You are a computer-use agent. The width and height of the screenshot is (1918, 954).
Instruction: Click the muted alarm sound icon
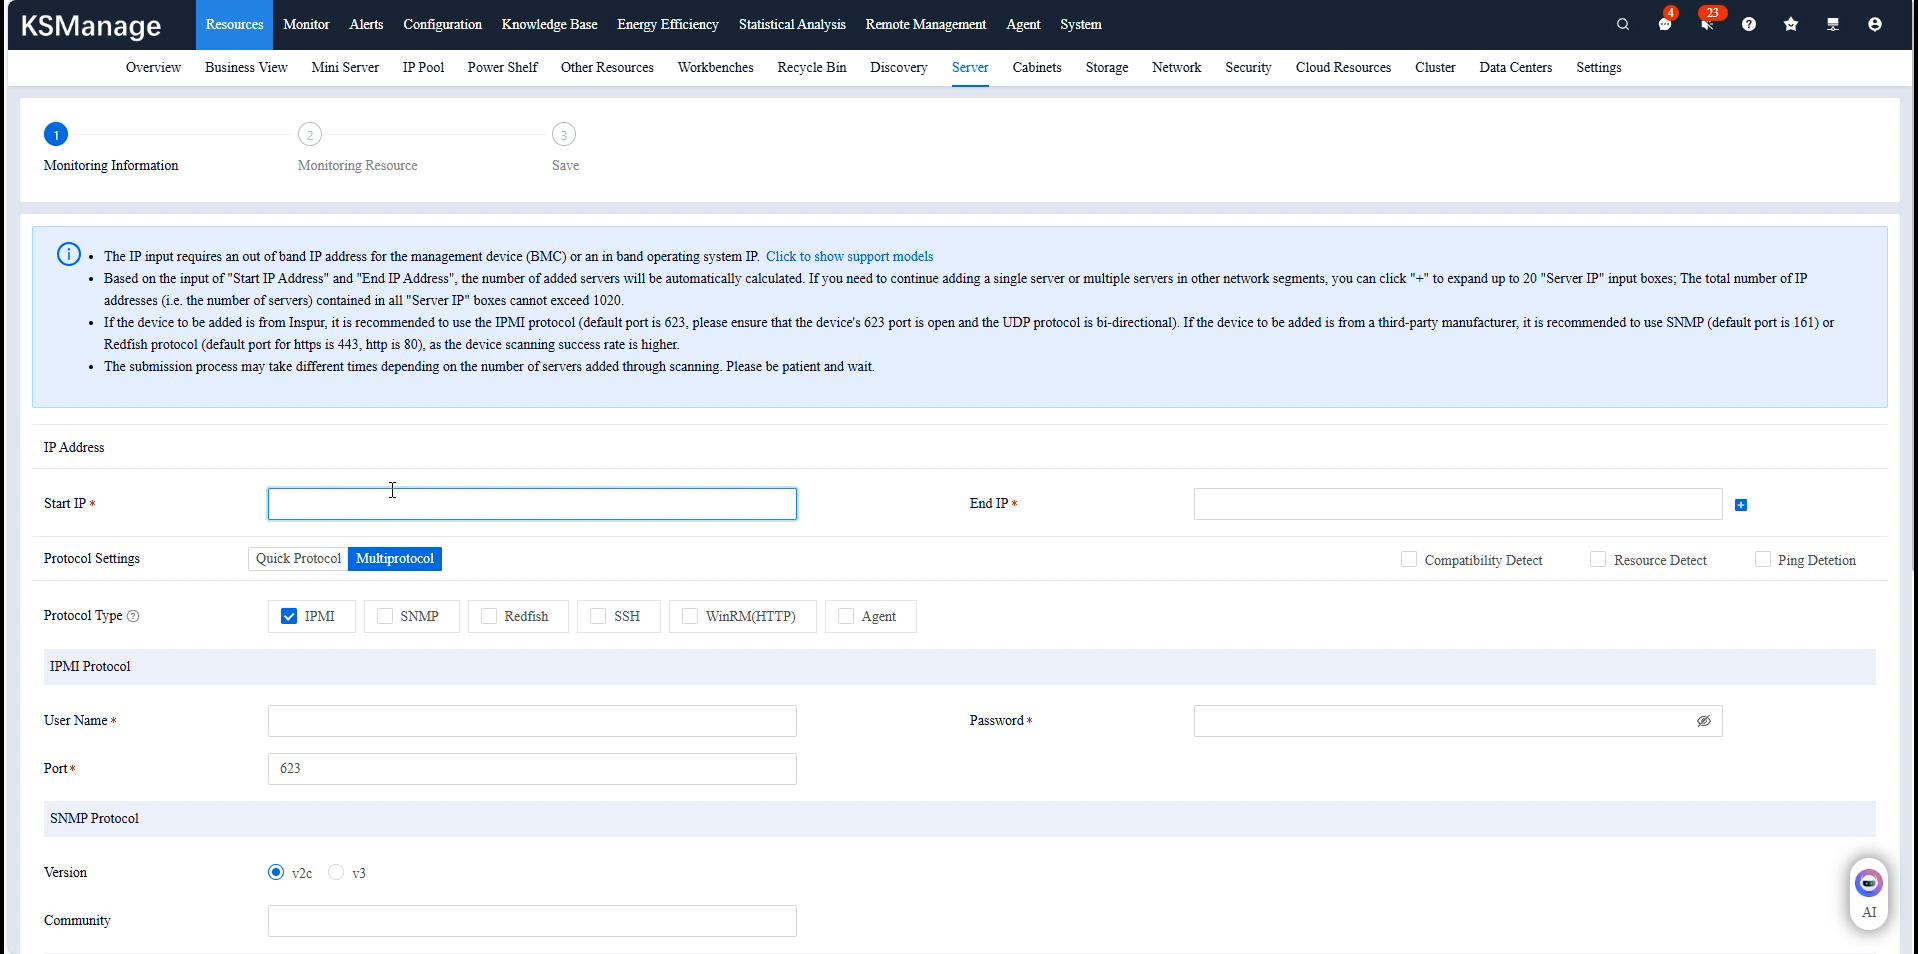(x=1706, y=24)
